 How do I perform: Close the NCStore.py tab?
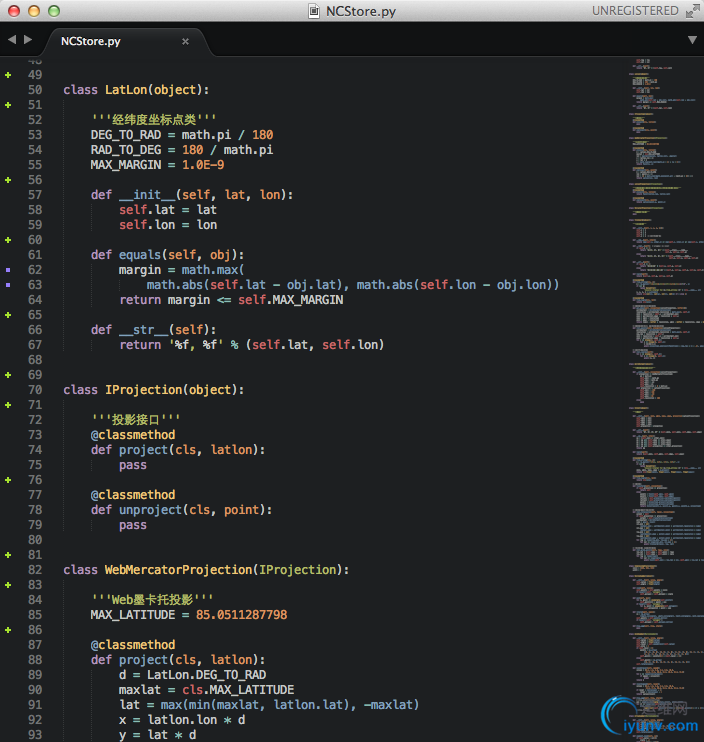click(185, 42)
